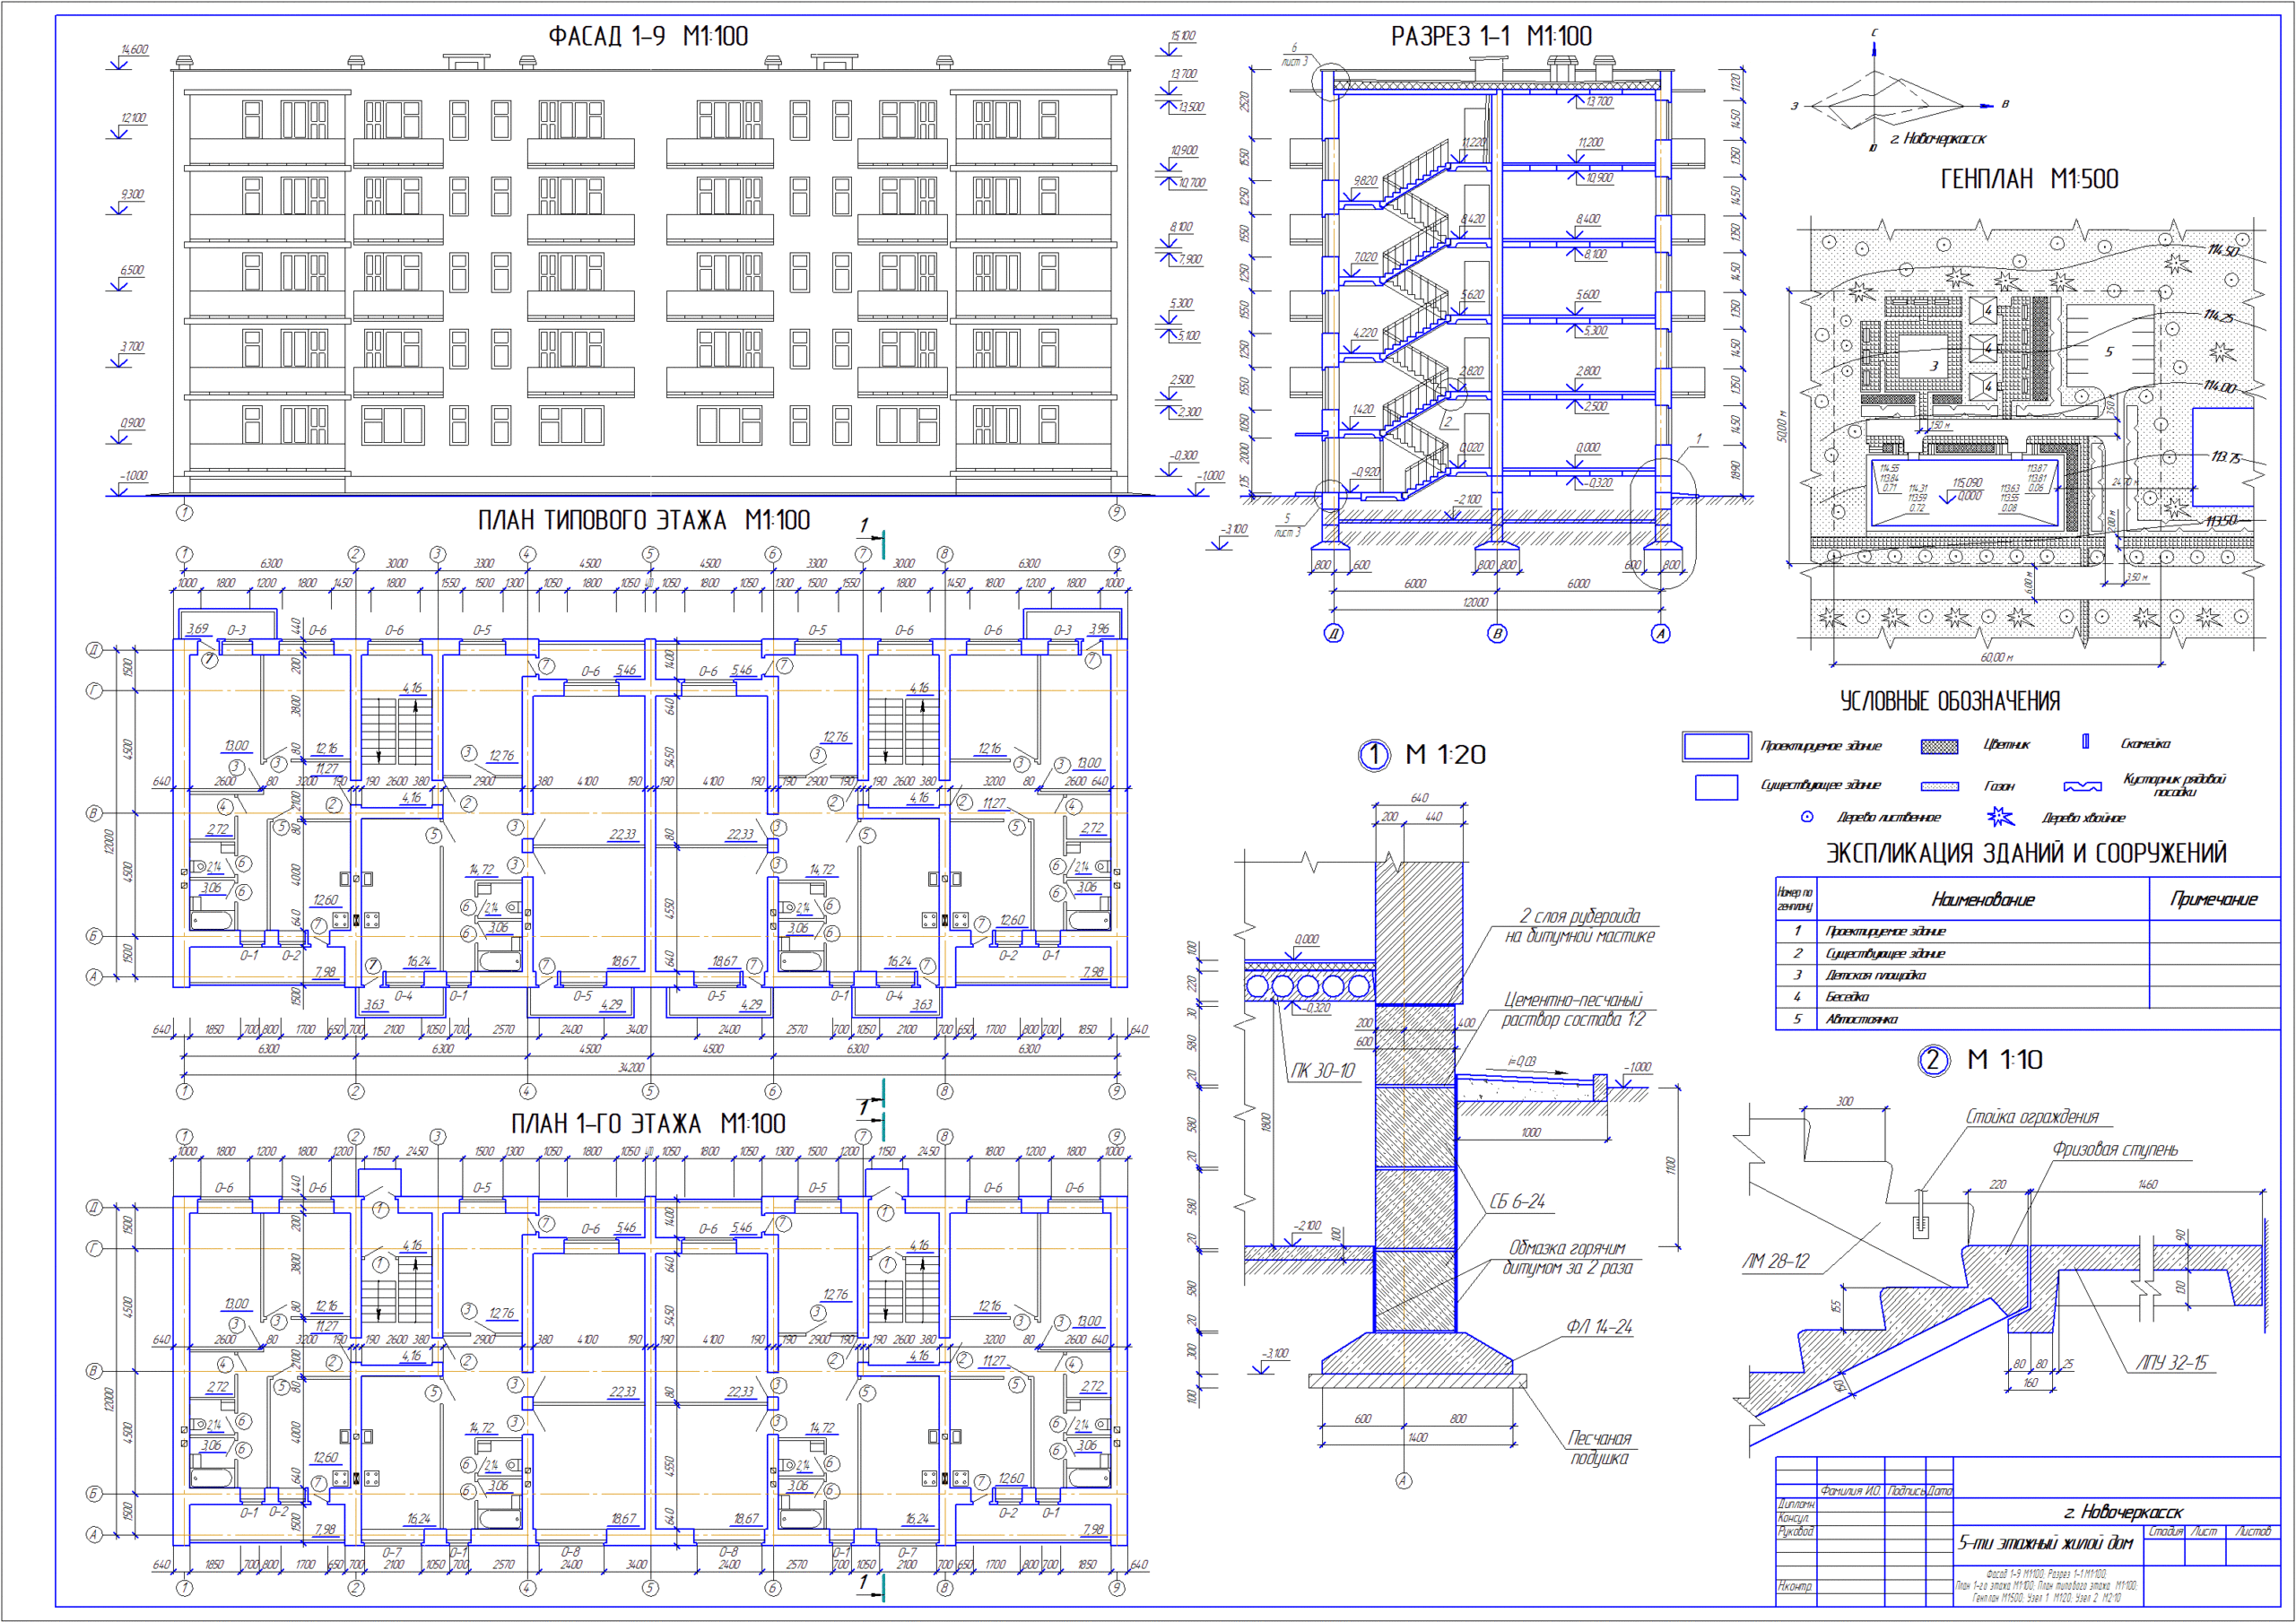Click axis bubble 'Д' under the section
This screenshot has height=1622, width=2296.
(1333, 633)
